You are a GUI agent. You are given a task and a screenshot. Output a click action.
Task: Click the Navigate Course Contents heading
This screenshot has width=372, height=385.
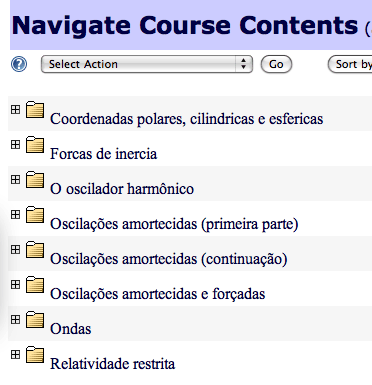click(185, 26)
